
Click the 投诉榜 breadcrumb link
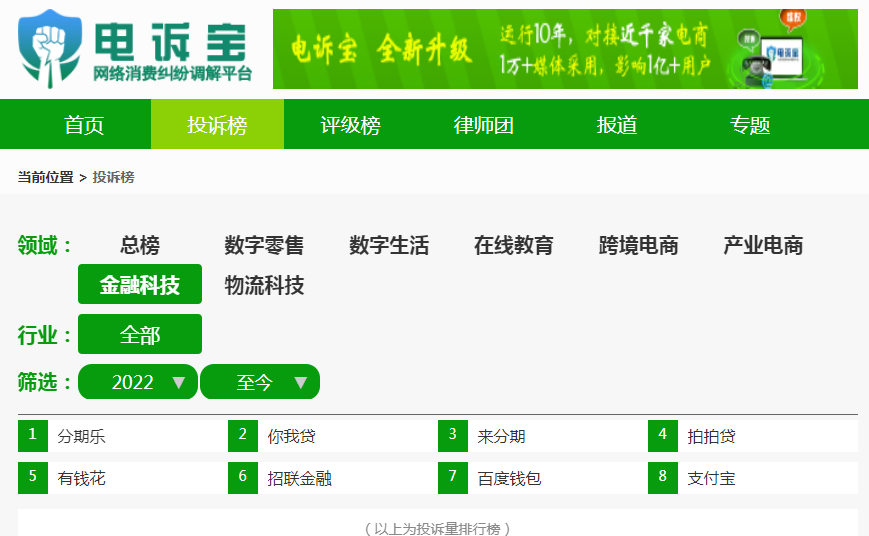click(113, 177)
